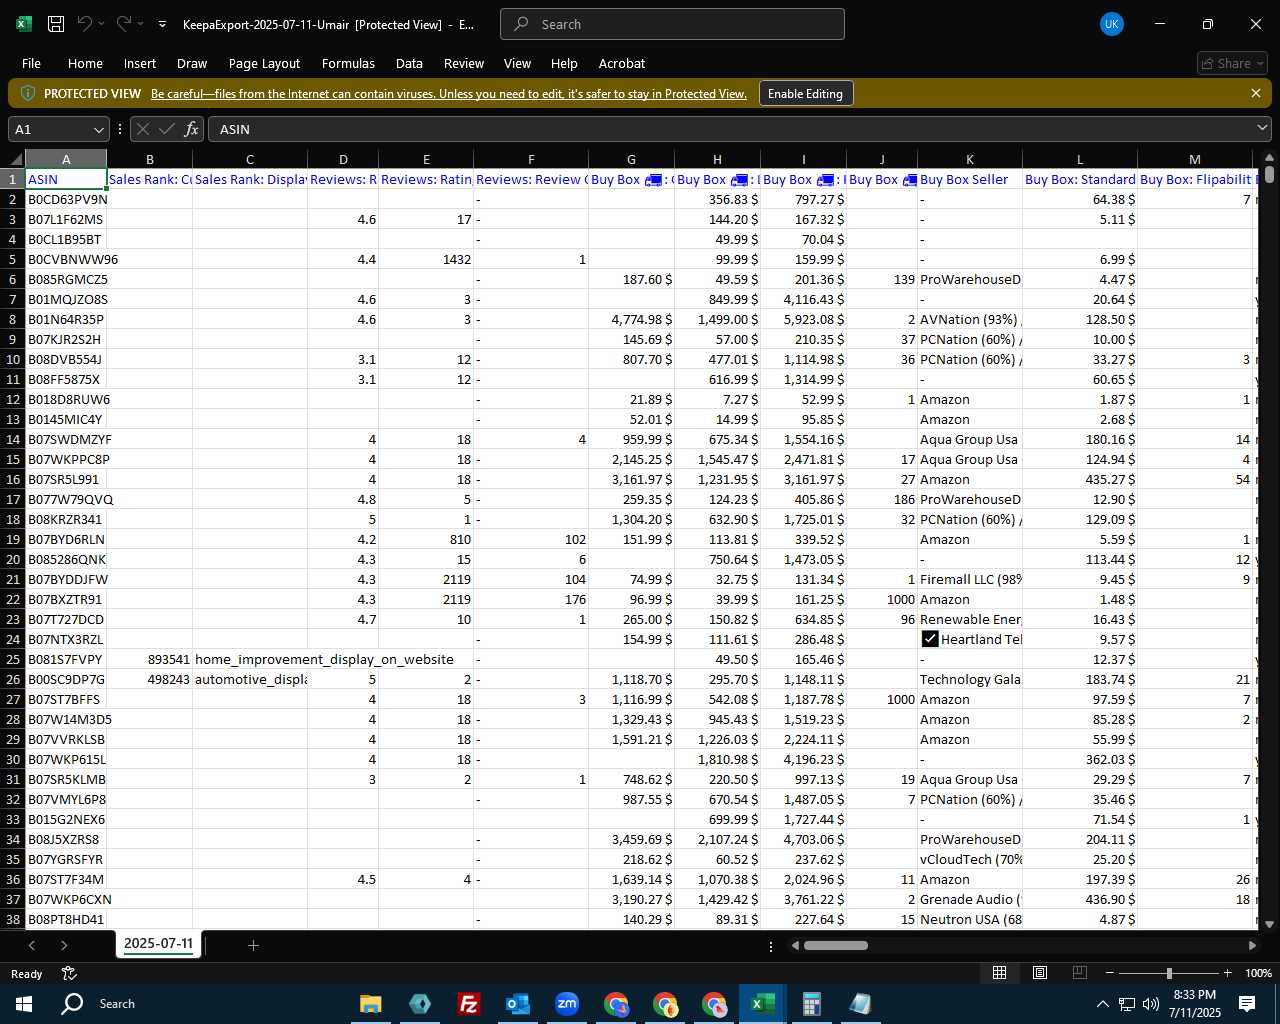Open Calculator from the taskbar

pyautogui.click(x=812, y=1003)
